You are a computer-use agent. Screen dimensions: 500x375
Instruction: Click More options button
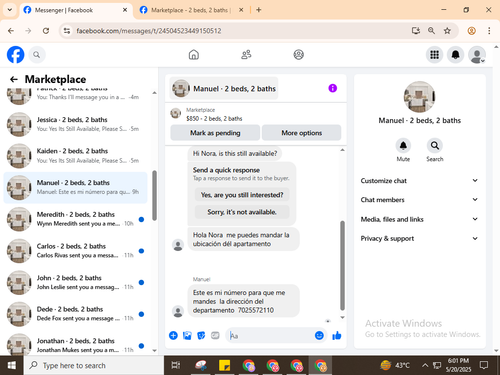click(301, 133)
